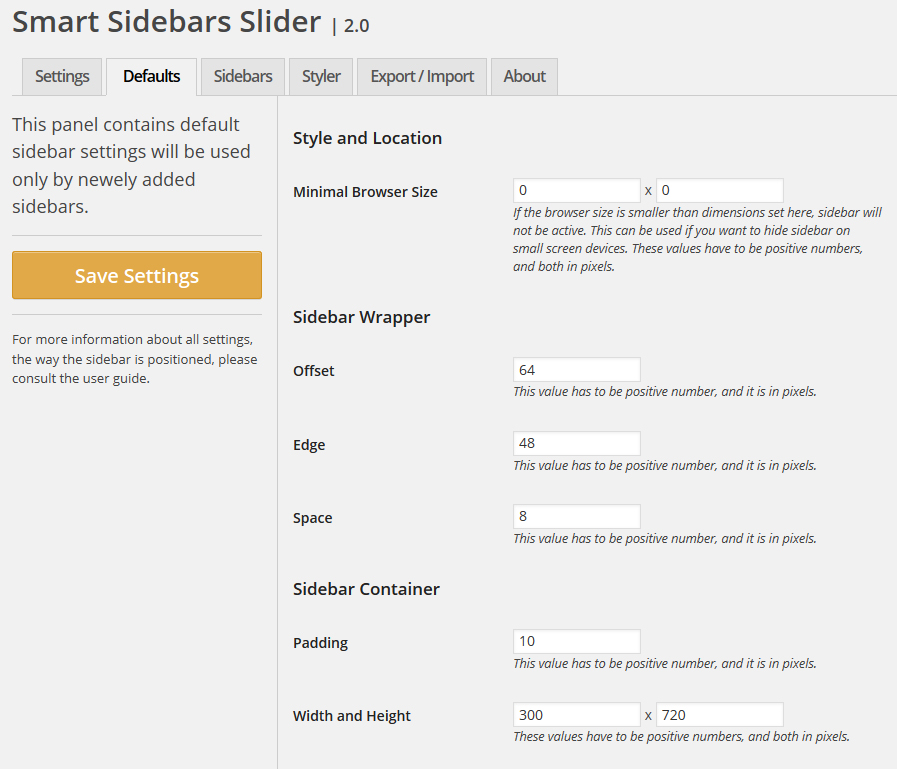Switch to the Export / Import tab
The image size is (897, 769).
[421, 76]
